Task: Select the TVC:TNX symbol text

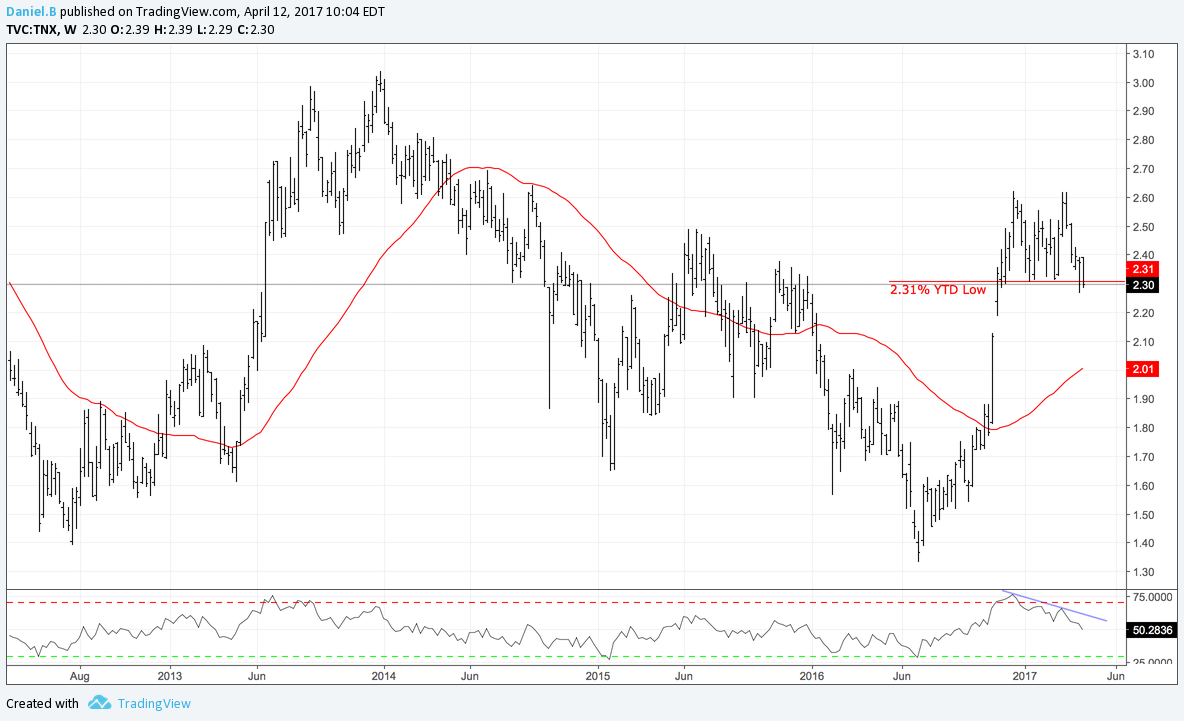Action: pos(31,30)
